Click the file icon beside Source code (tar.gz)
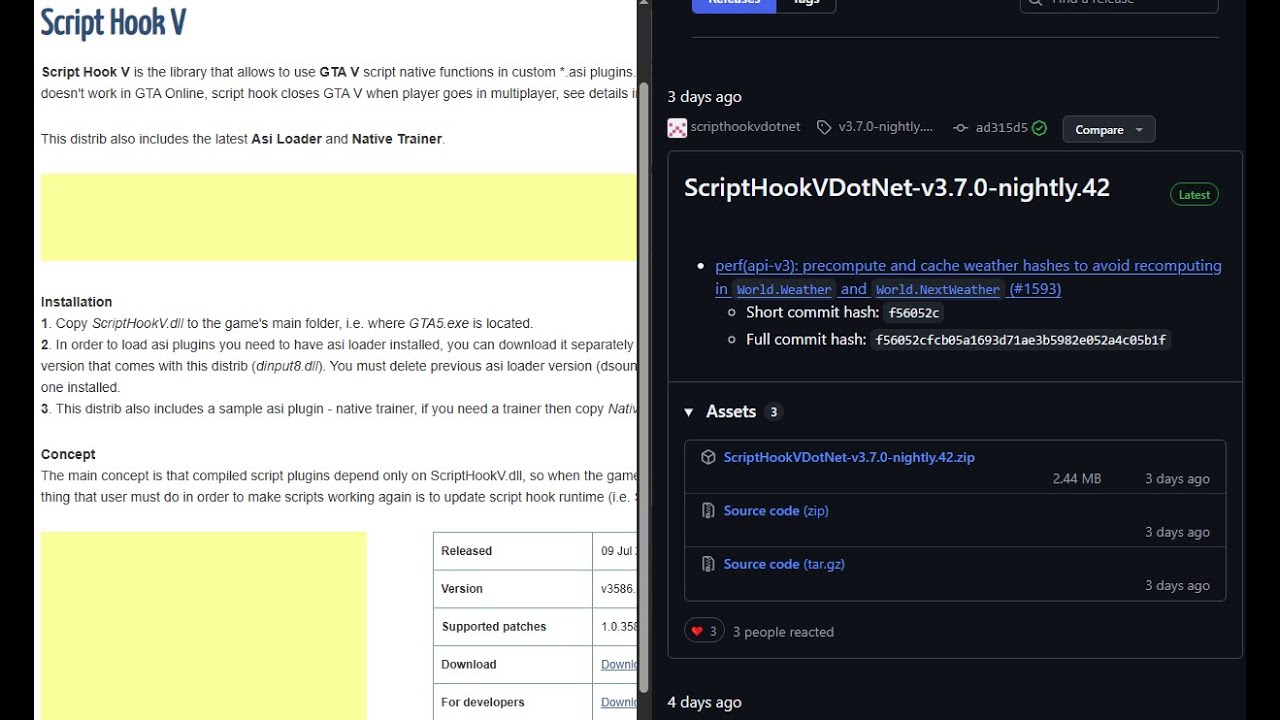 708,564
